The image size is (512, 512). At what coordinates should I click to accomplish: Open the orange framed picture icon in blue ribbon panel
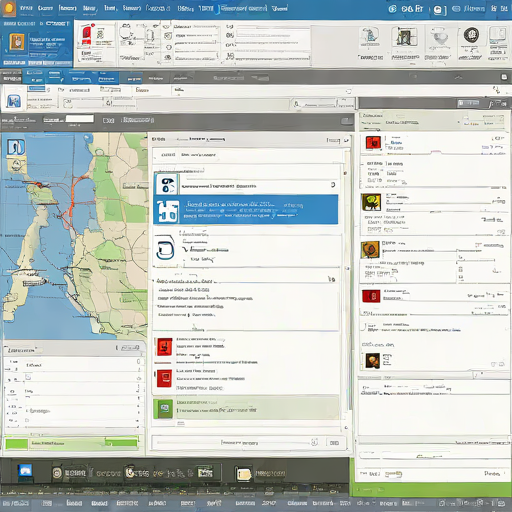pos(17,43)
